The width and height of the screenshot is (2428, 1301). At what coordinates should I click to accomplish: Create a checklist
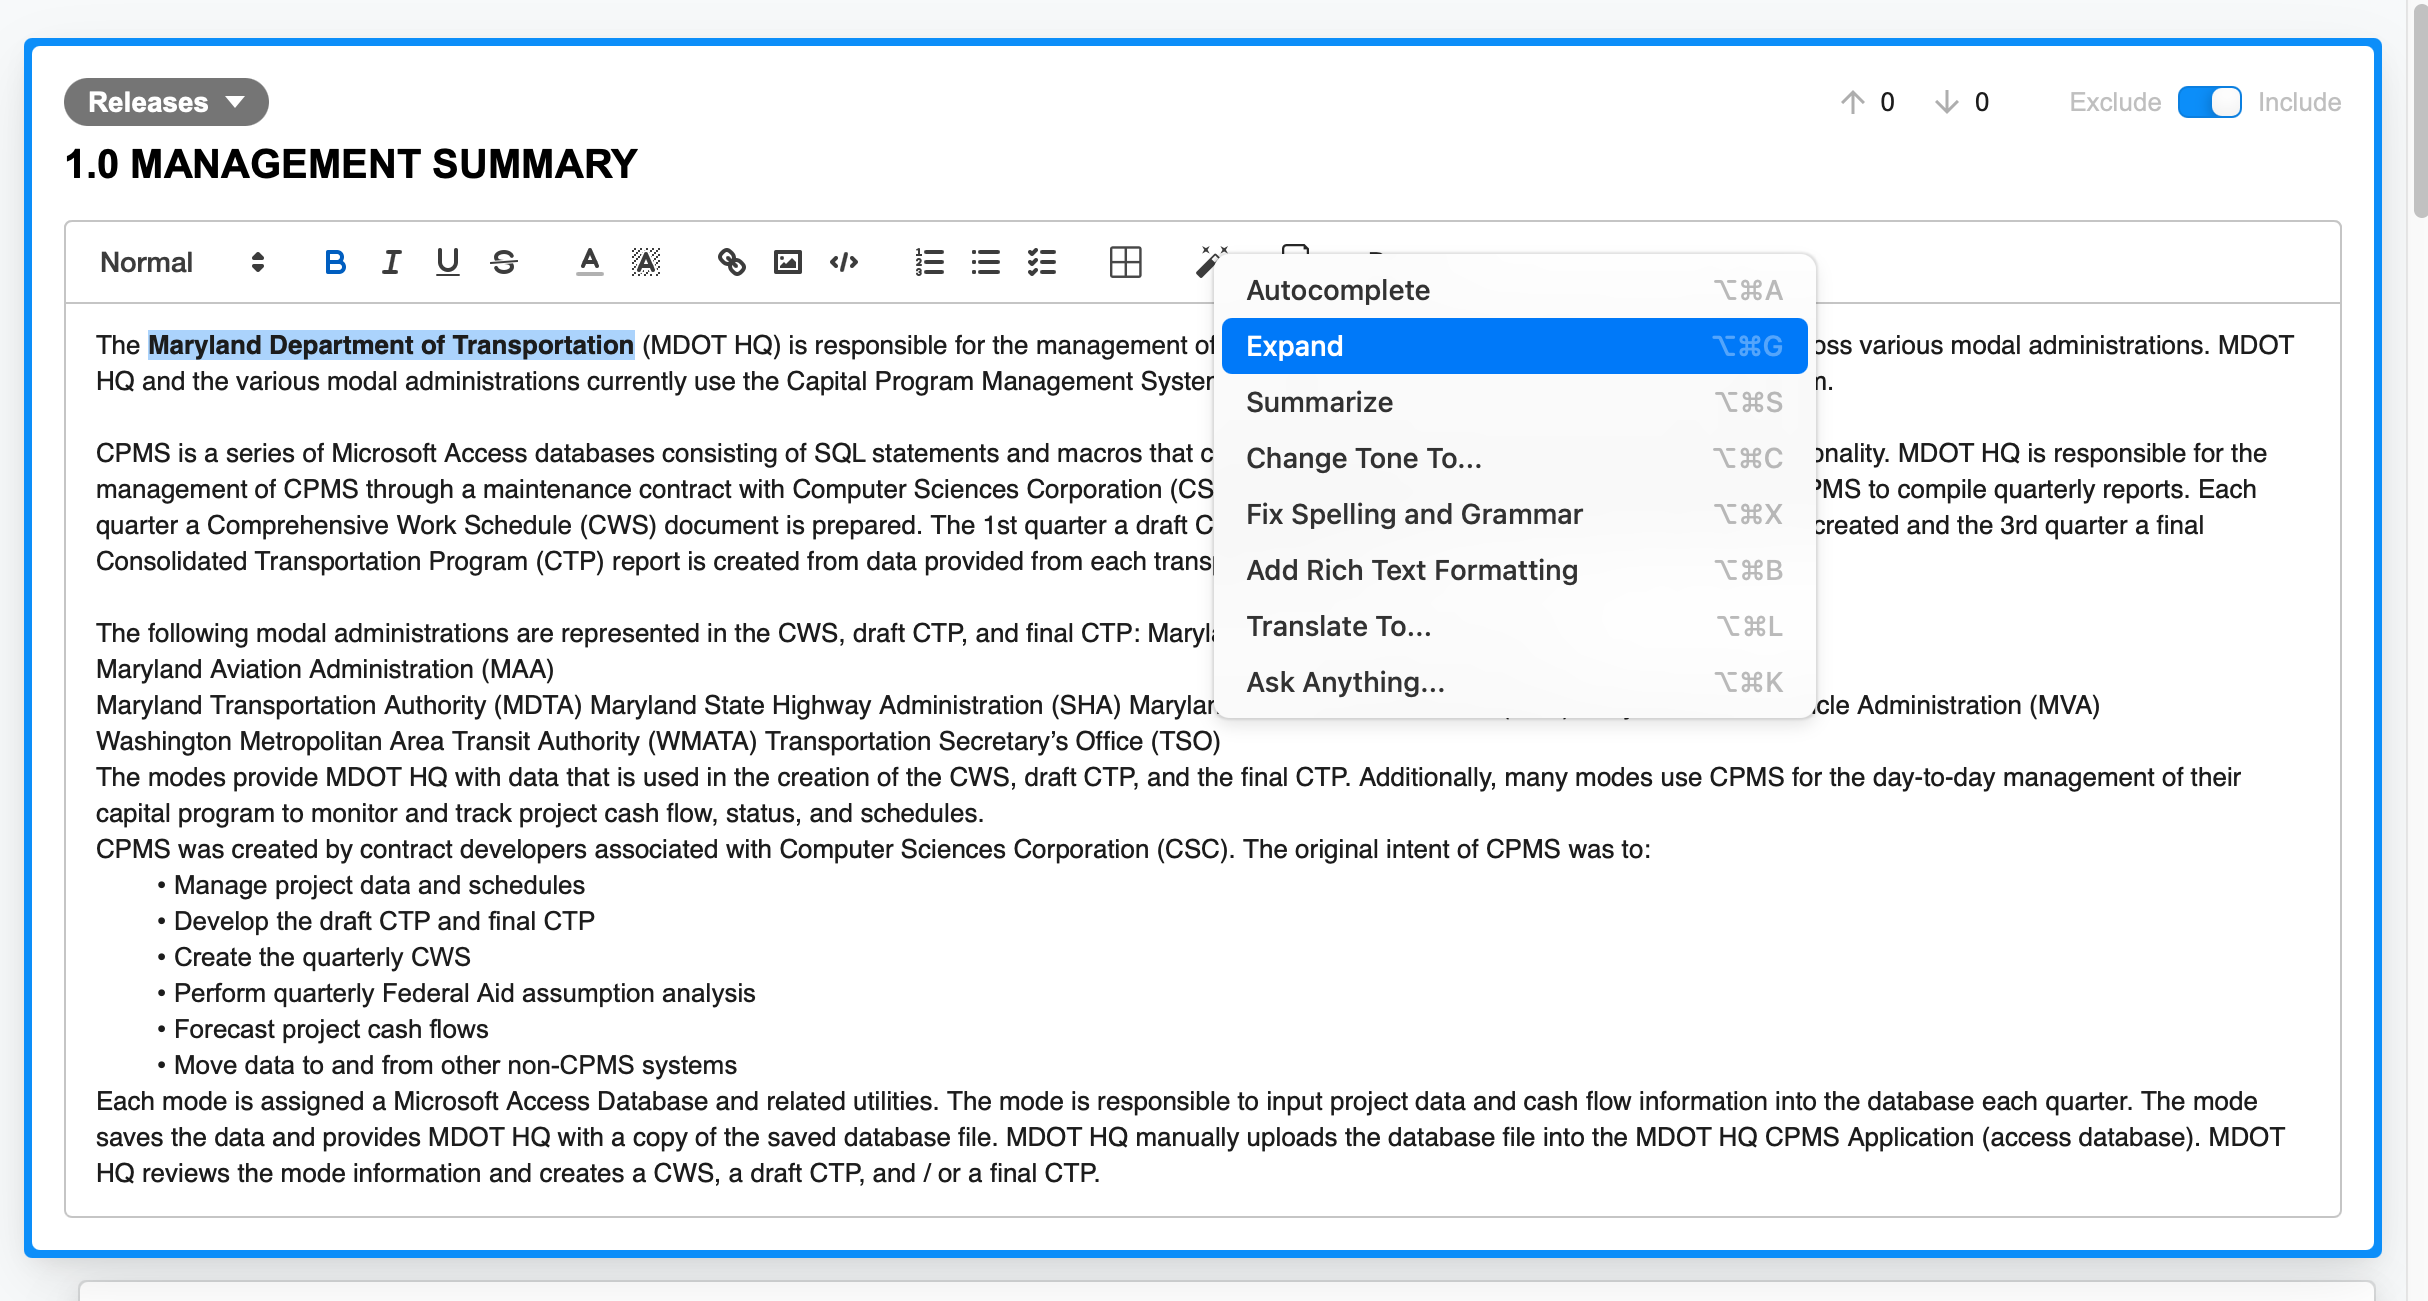pyautogui.click(x=1041, y=262)
